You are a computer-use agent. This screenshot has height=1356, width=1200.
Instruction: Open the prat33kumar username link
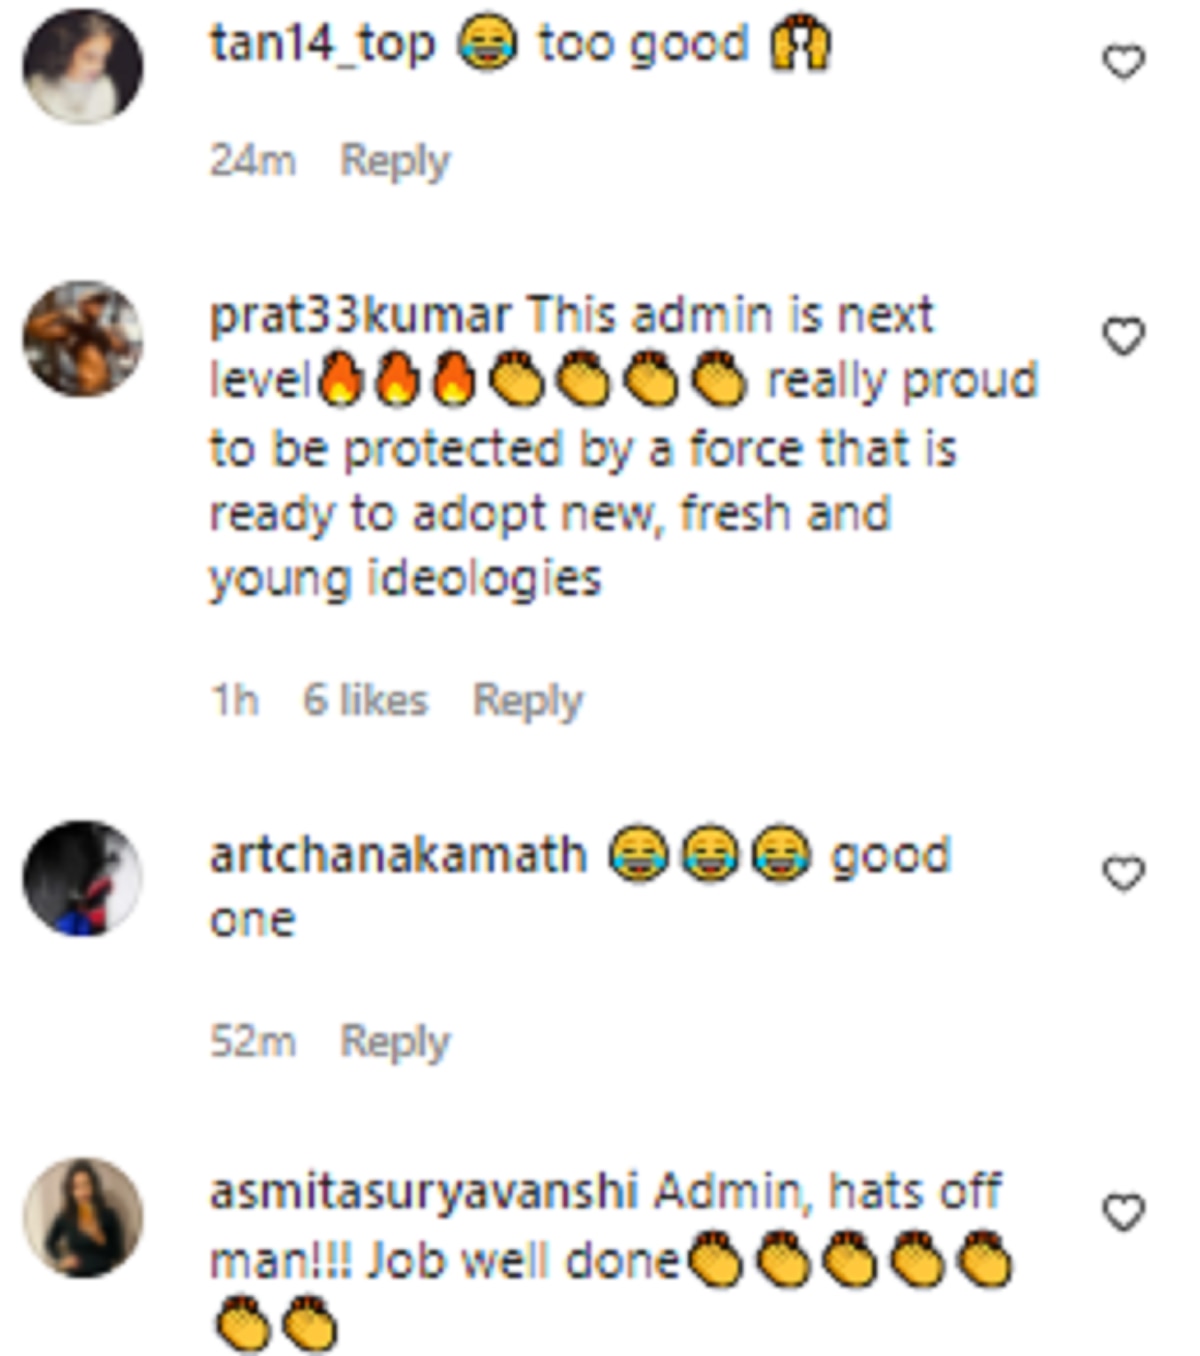359,316
